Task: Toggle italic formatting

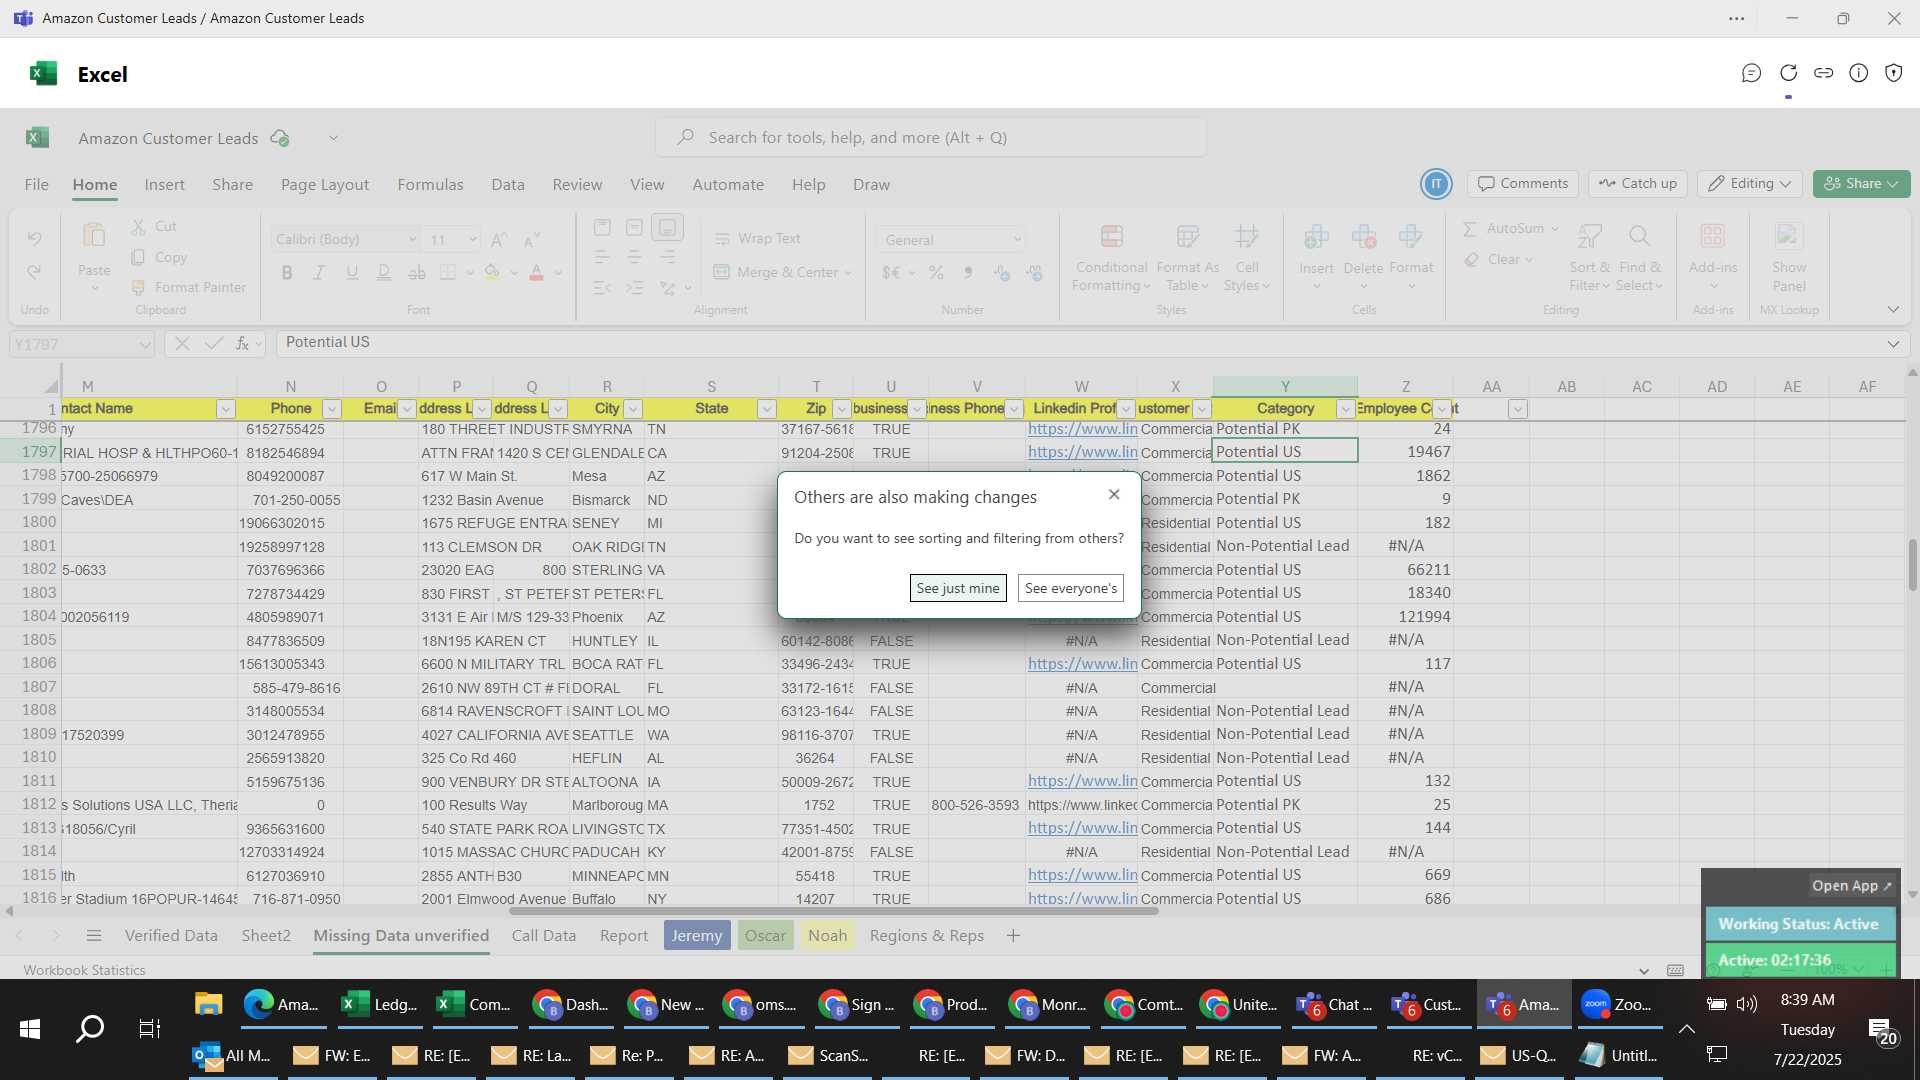Action: coord(319,272)
